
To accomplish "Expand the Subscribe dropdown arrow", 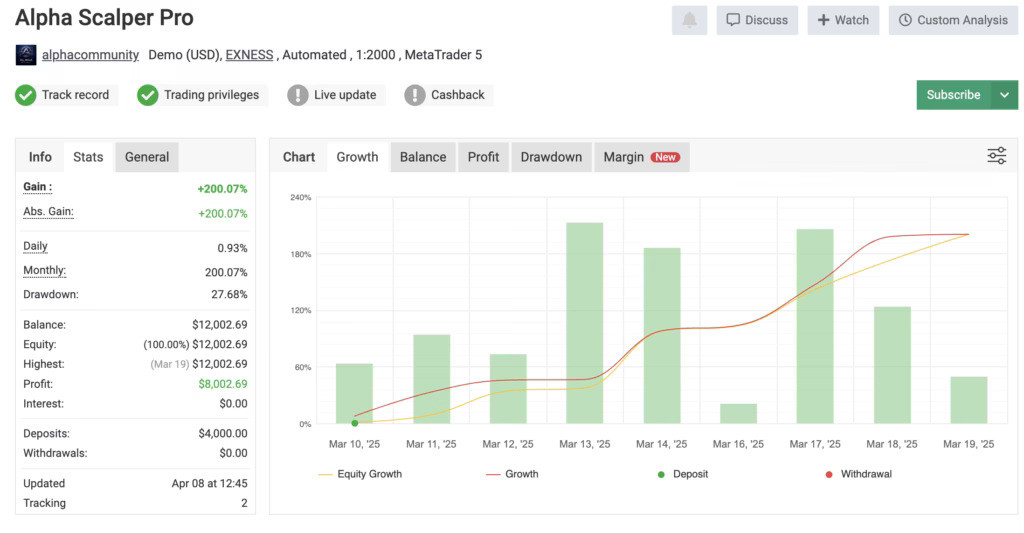I will click(x=1004, y=95).
